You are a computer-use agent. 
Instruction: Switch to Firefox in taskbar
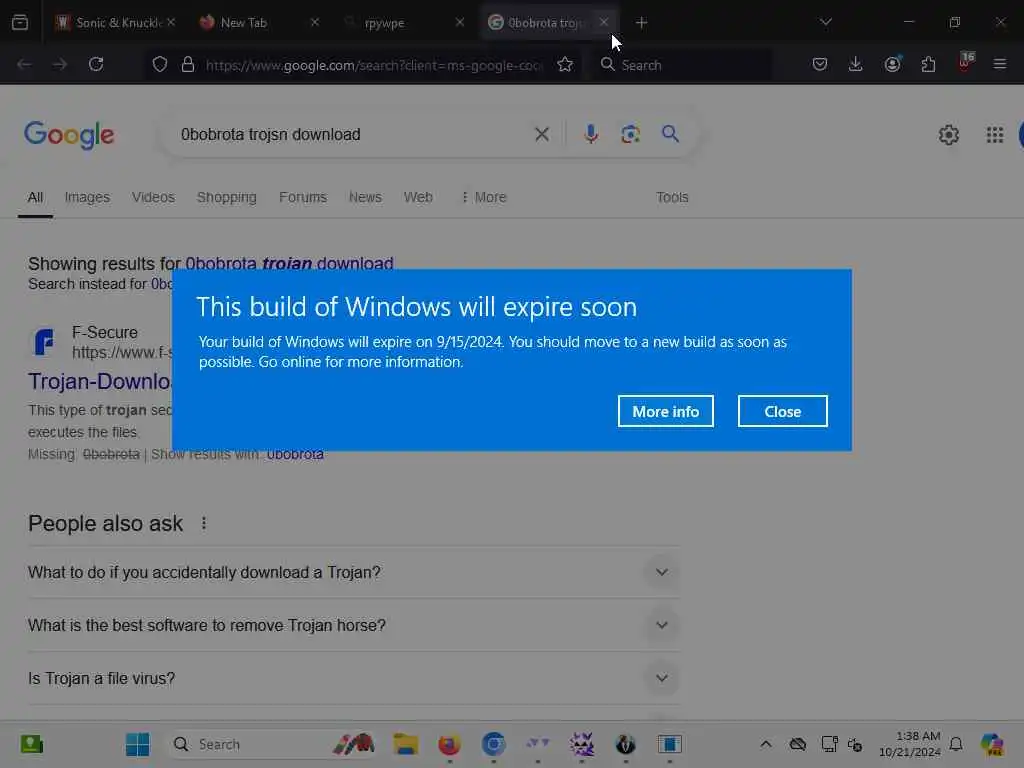[x=449, y=744]
